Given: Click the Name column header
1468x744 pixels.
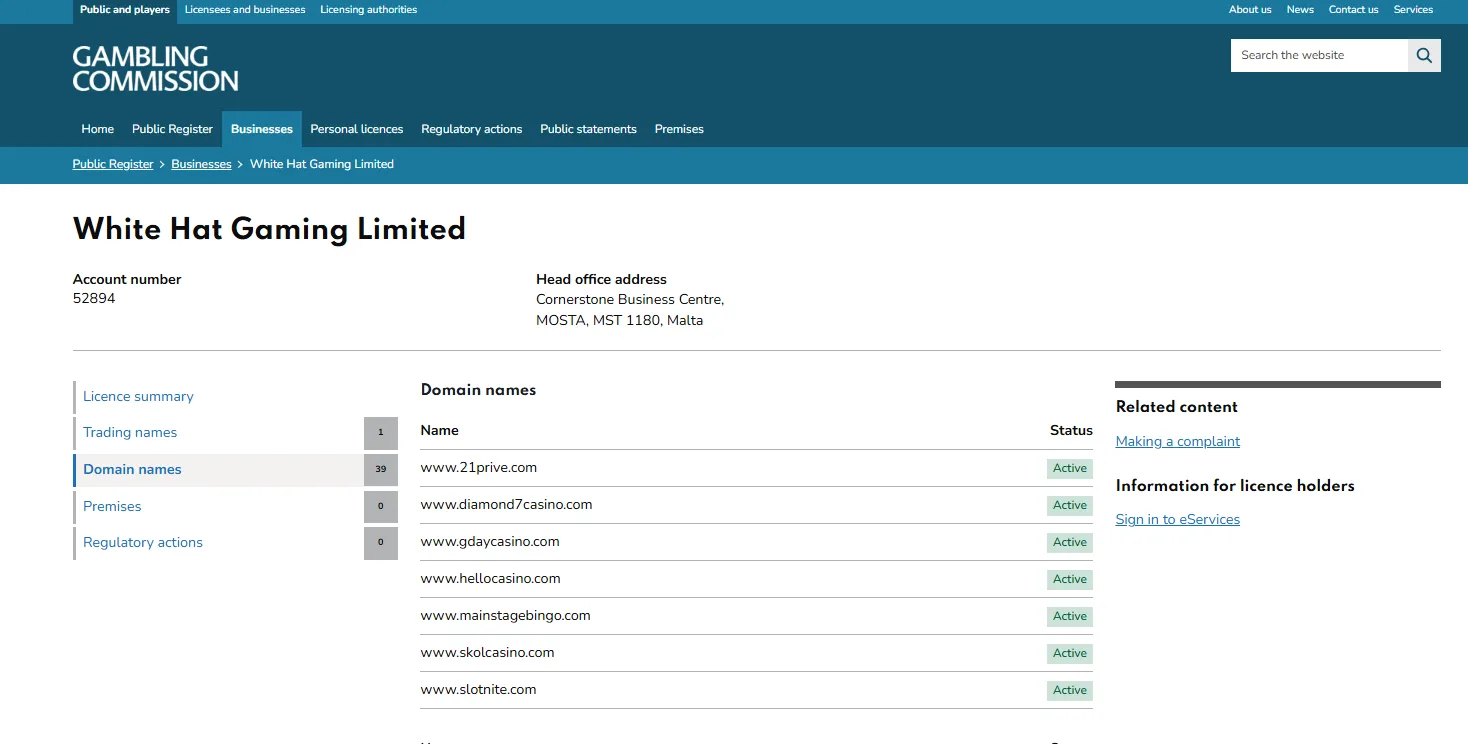Looking at the screenshot, I should coord(440,430).
